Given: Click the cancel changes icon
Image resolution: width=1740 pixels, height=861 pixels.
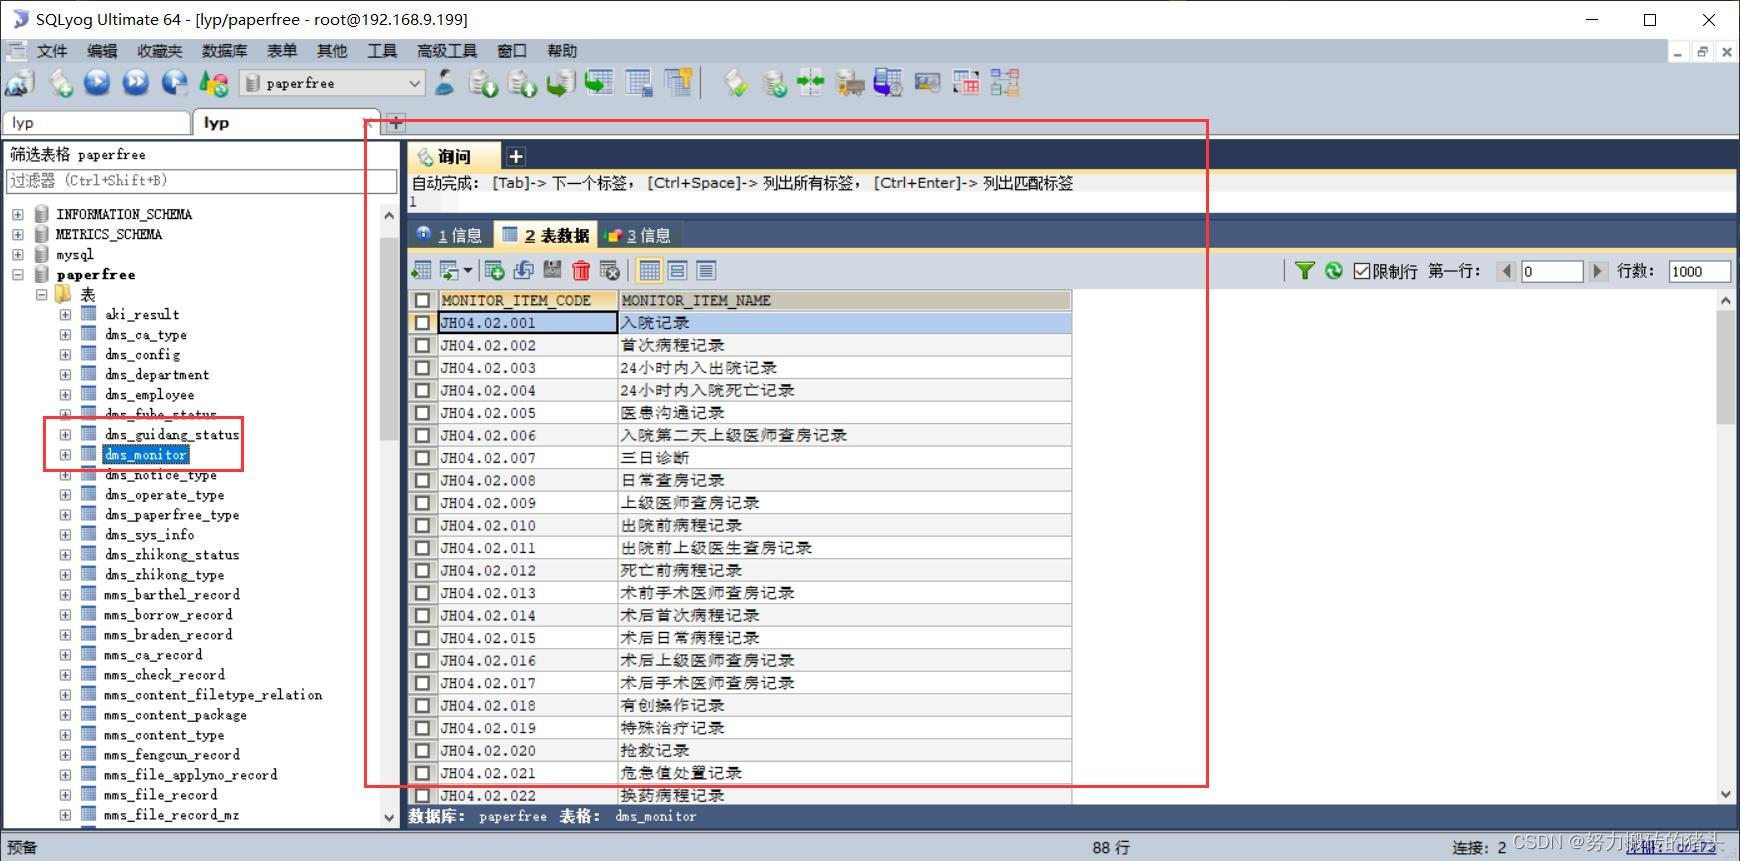Looking at the screenshot, I should (x=609, y=270).
